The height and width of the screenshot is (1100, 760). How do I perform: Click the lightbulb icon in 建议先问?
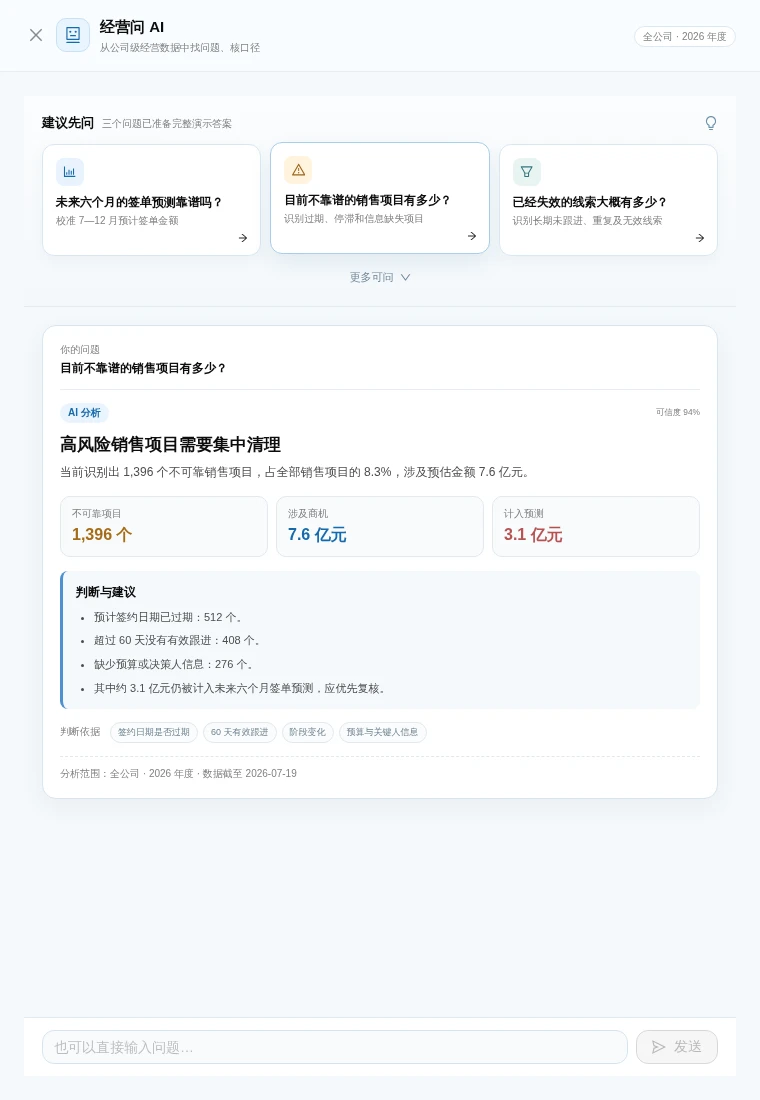711,123
